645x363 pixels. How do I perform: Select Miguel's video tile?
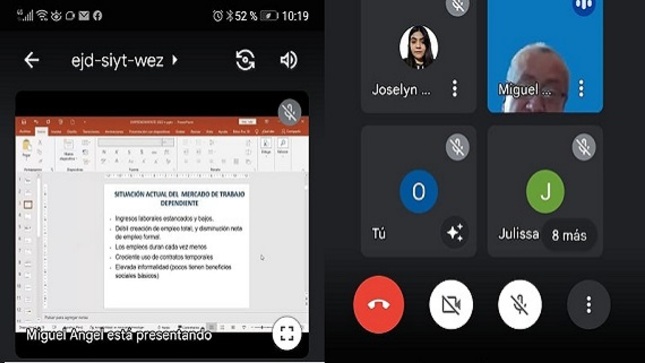[545, 56]
